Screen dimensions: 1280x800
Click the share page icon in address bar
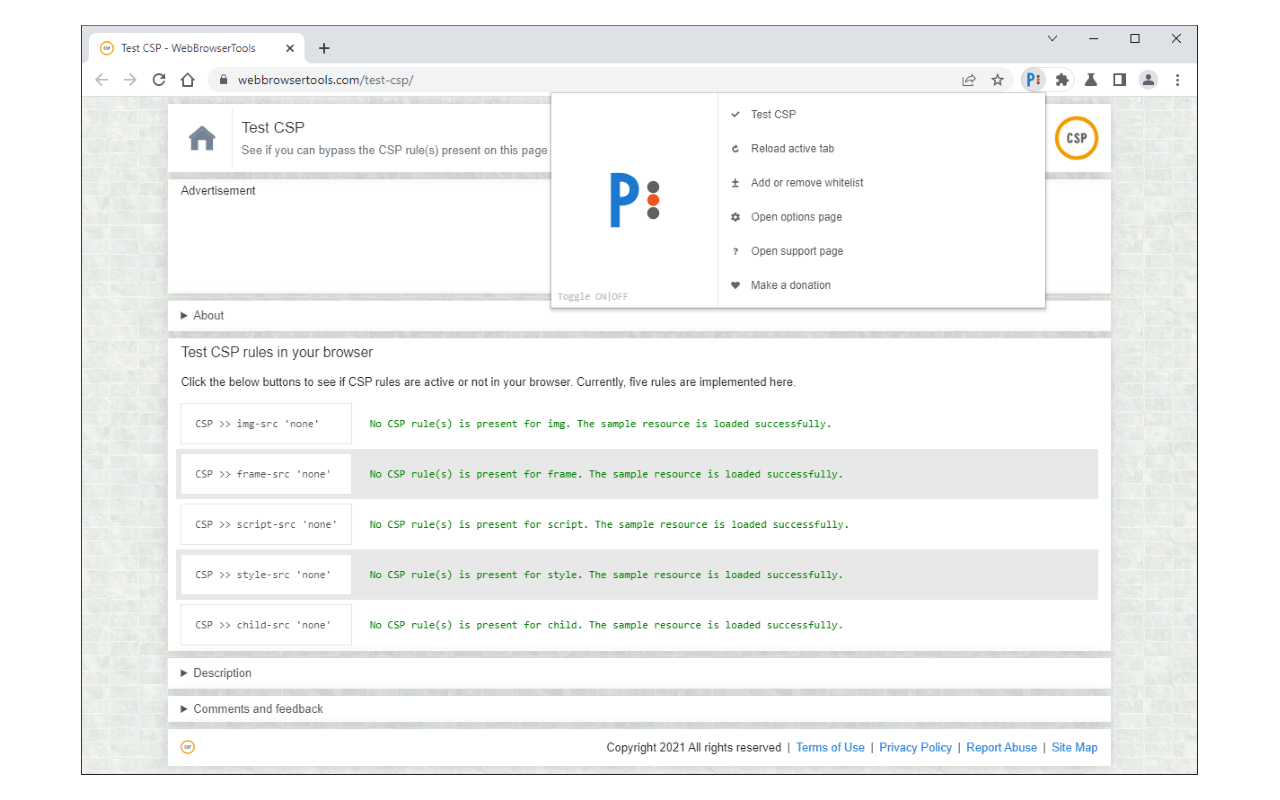968,80
